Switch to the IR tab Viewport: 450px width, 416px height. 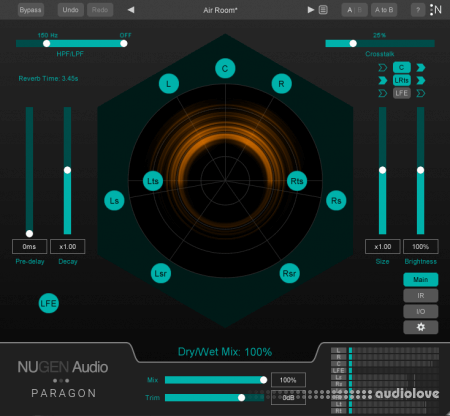(421, 295)
